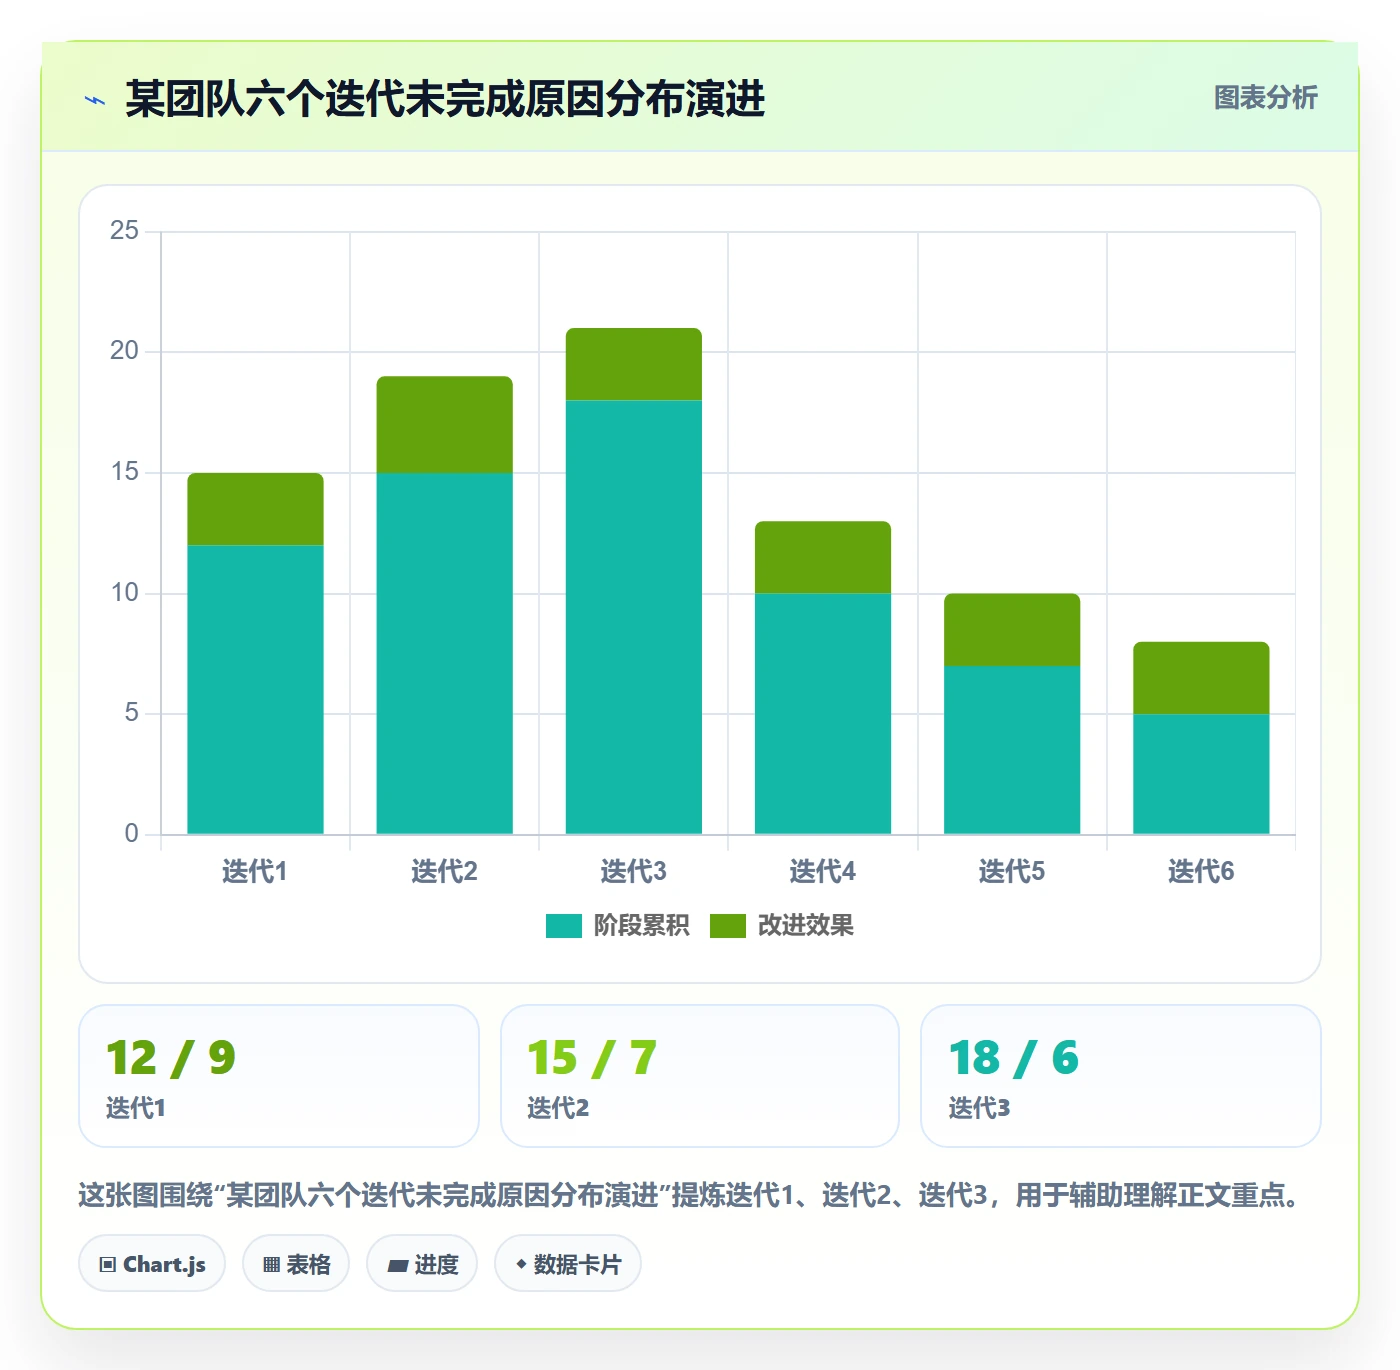Click the lightning bolt icon beside the title
Image resolution: width=1400 pixels, height=1370 pixels.
[95, 100]
